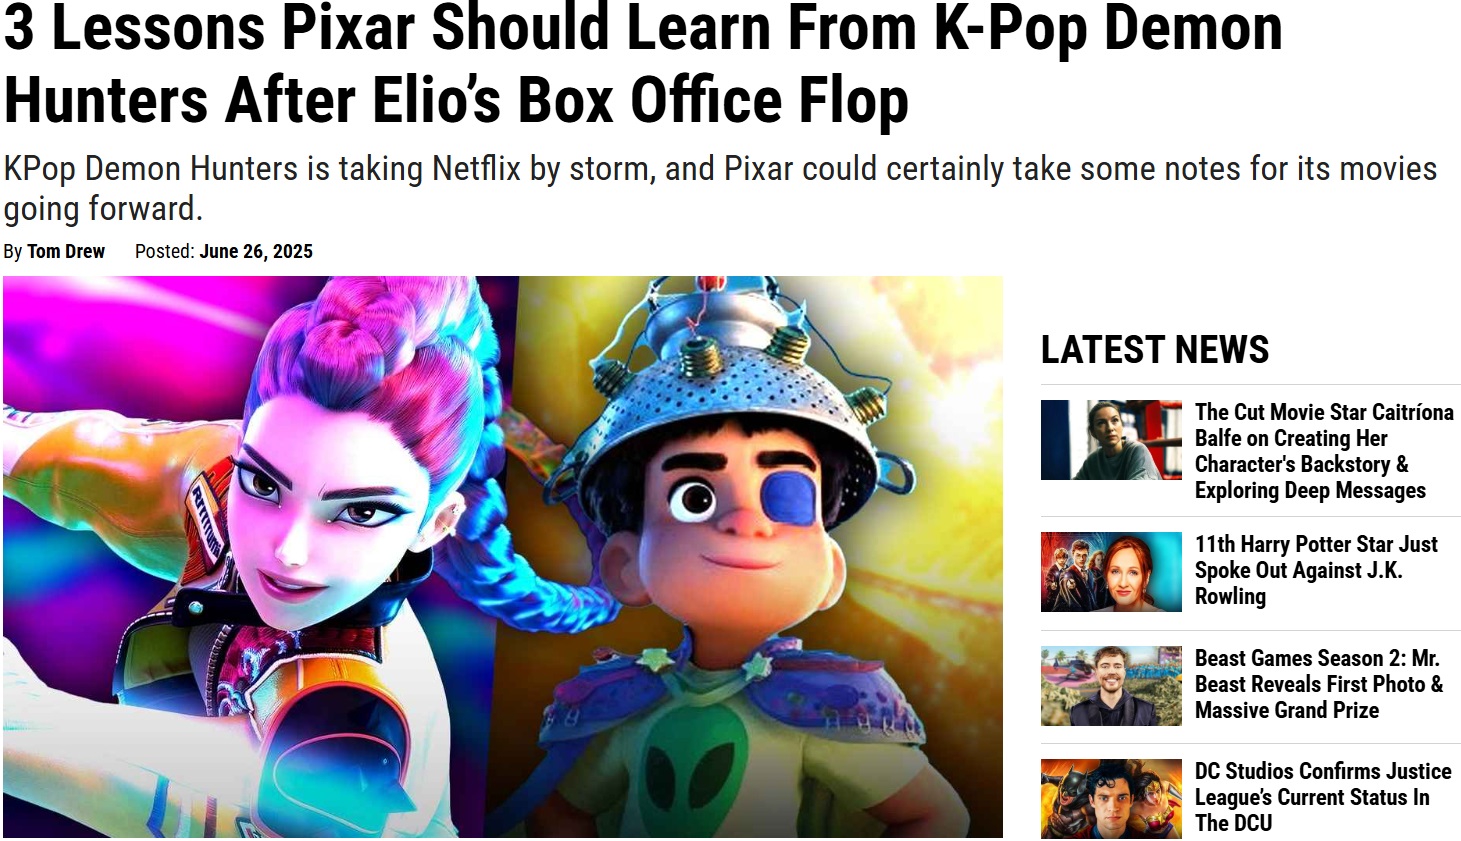This screenshot has height=841, width=1461.
Task: Click the word Pixar in the headline
Action: [347, 28]
